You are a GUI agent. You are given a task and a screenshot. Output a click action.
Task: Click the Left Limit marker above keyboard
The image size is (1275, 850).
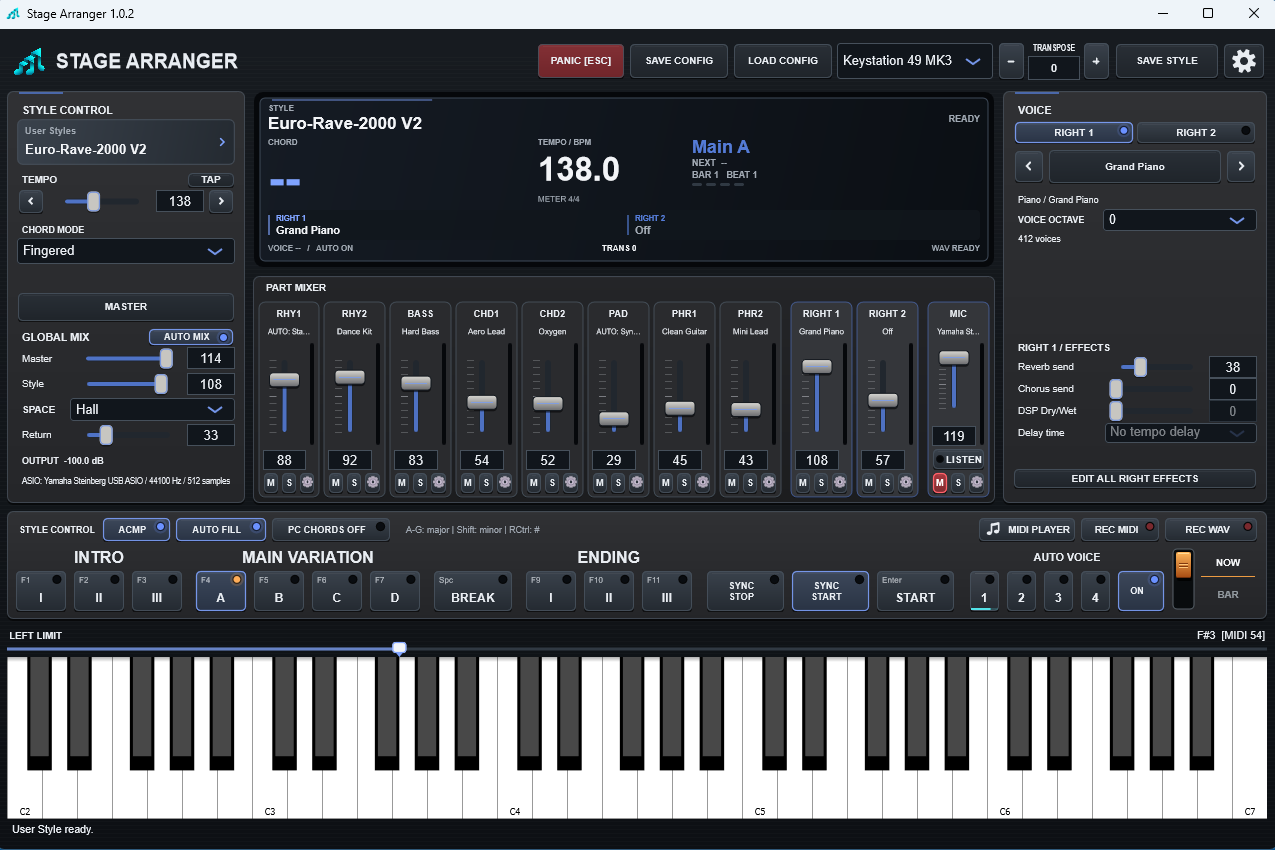click(399, 648)
